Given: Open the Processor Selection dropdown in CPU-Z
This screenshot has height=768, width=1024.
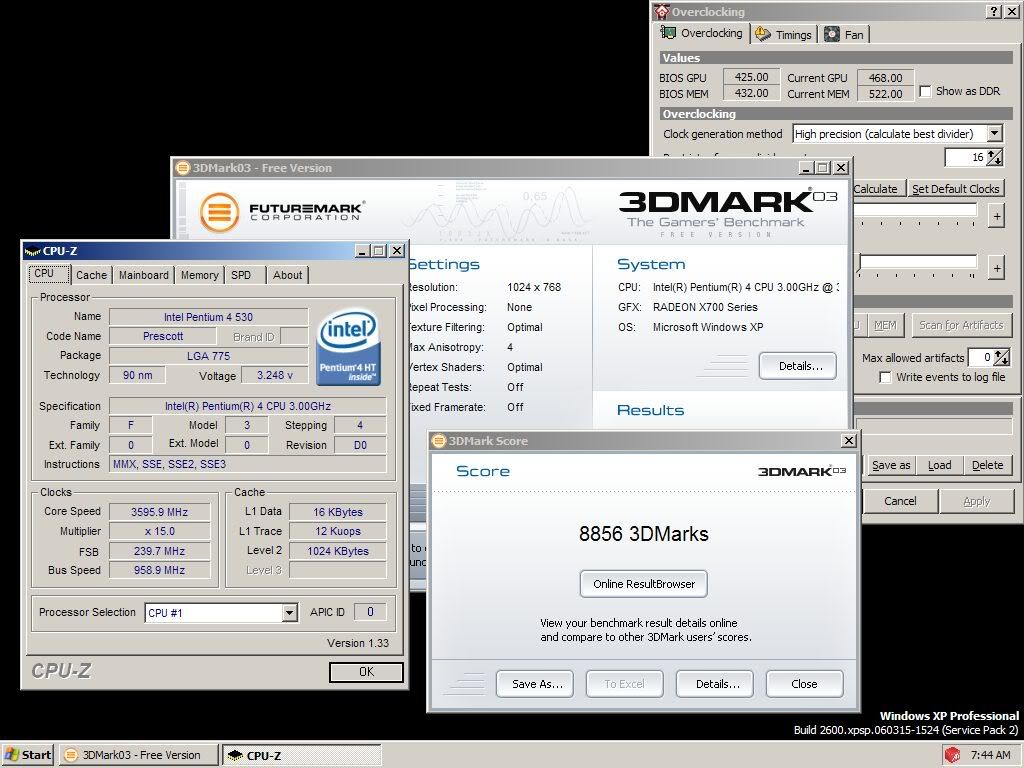Looking at the screenshot, I should coord(291,612).
